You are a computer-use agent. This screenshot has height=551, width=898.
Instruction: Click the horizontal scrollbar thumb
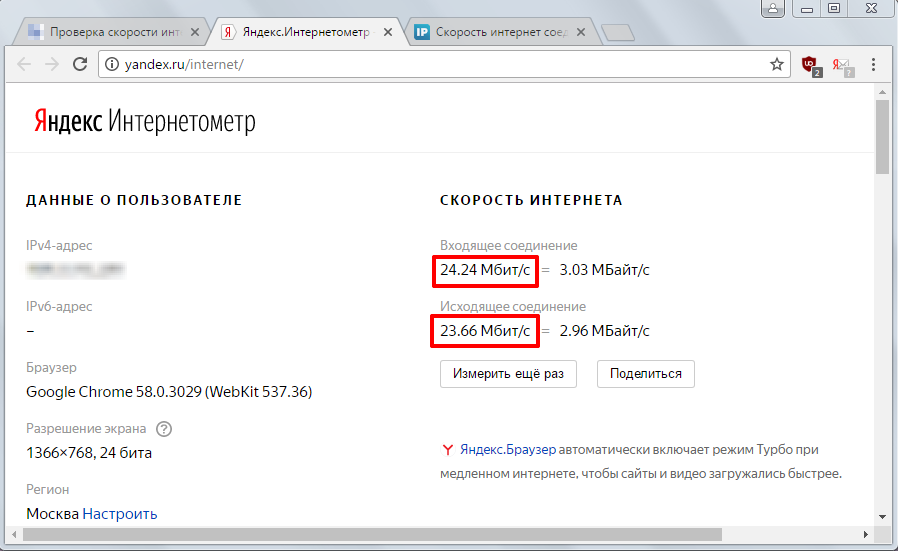click(x=372, y=534)
